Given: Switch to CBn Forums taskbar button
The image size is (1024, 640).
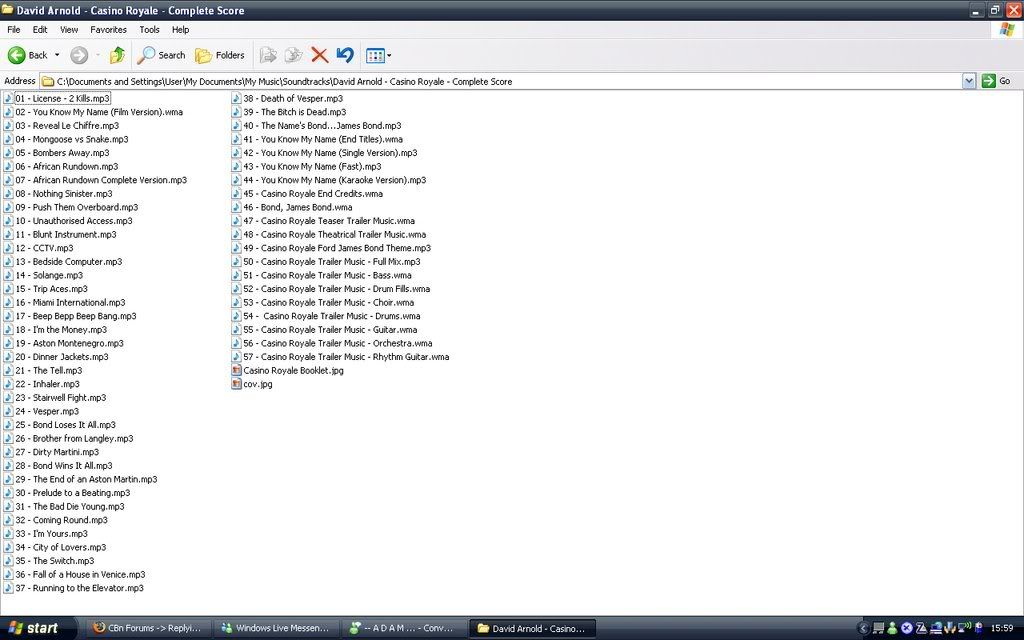Looking at the screenshot, I should tap(150, 628).
